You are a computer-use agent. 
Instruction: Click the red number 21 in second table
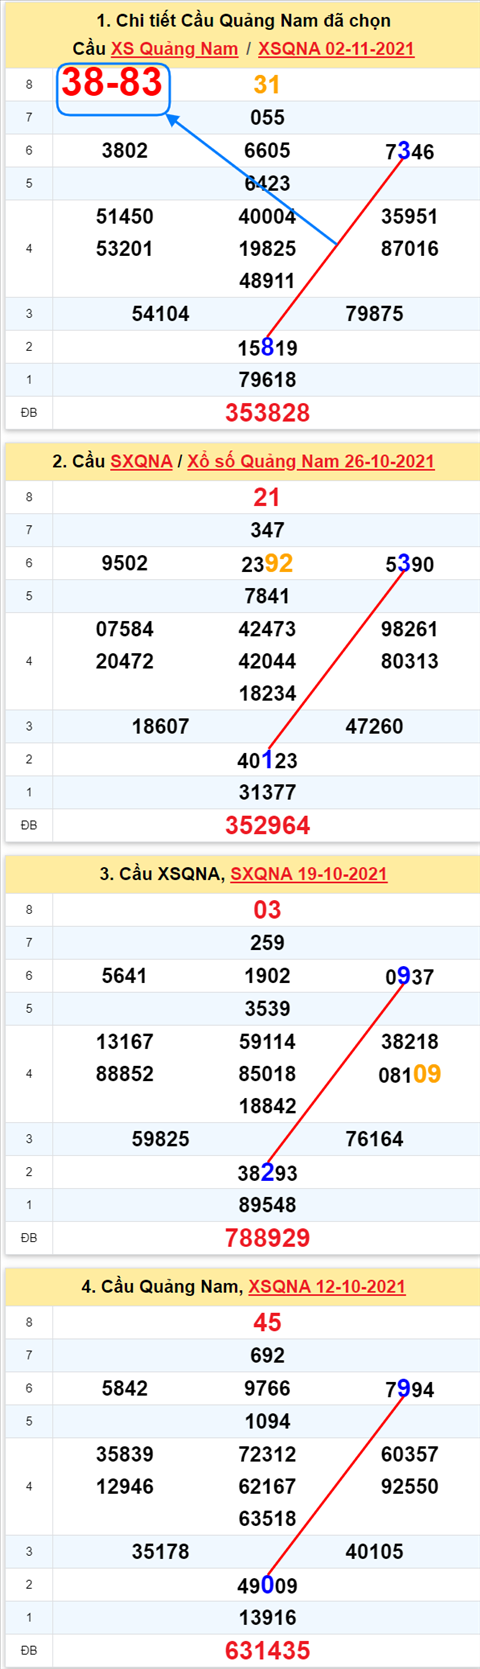[x=267, y=498]
